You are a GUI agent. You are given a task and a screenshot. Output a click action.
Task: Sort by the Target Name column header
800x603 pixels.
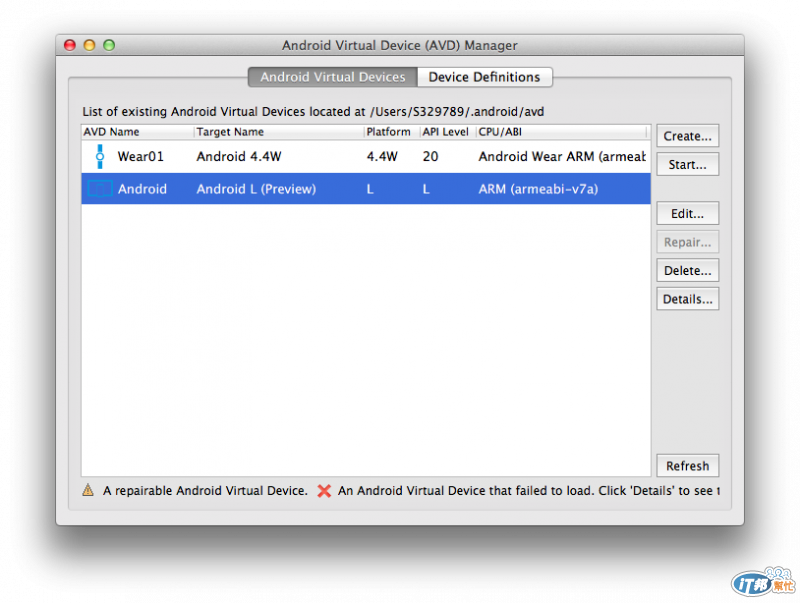pos(279,132)
